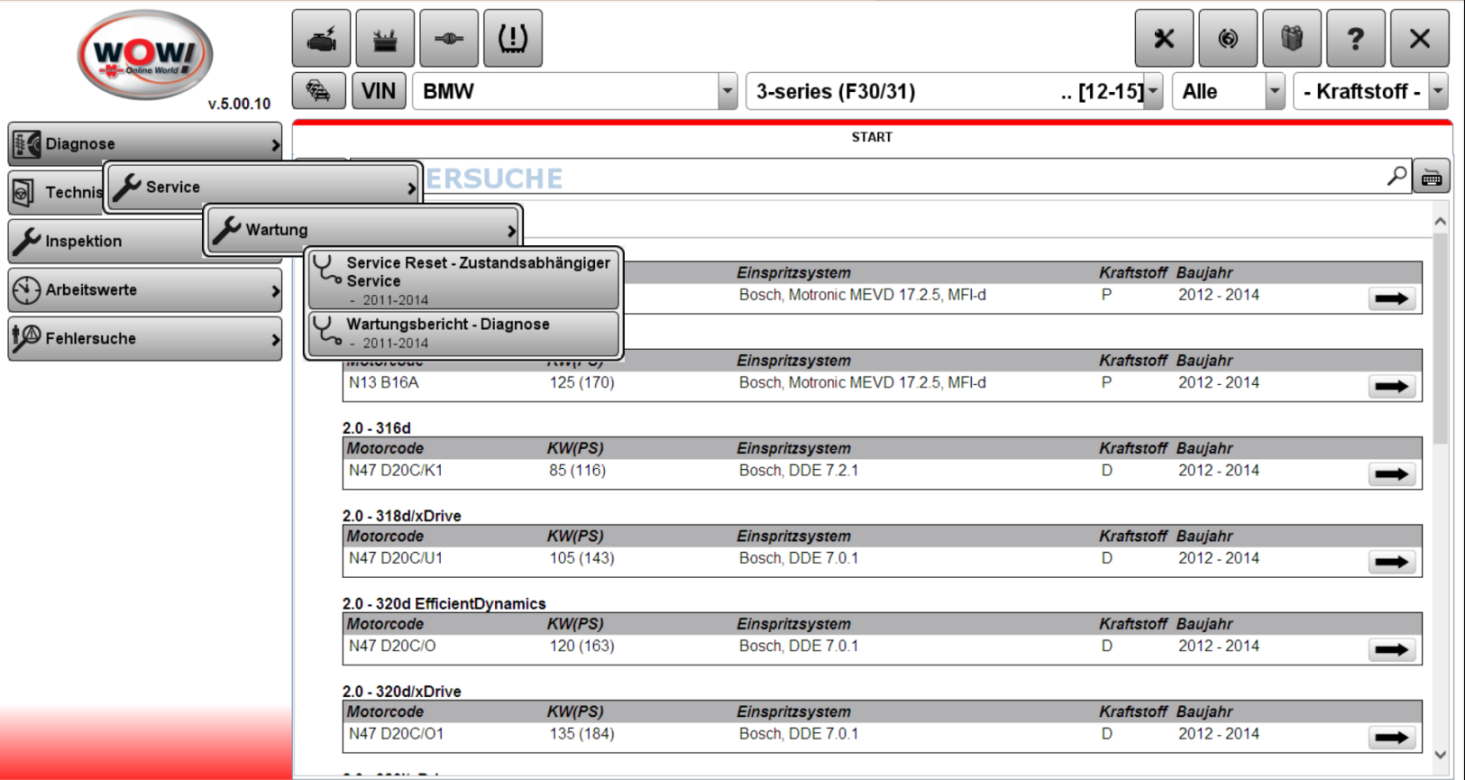
Task: Click the Service submenu chevron
Action: 411,189
